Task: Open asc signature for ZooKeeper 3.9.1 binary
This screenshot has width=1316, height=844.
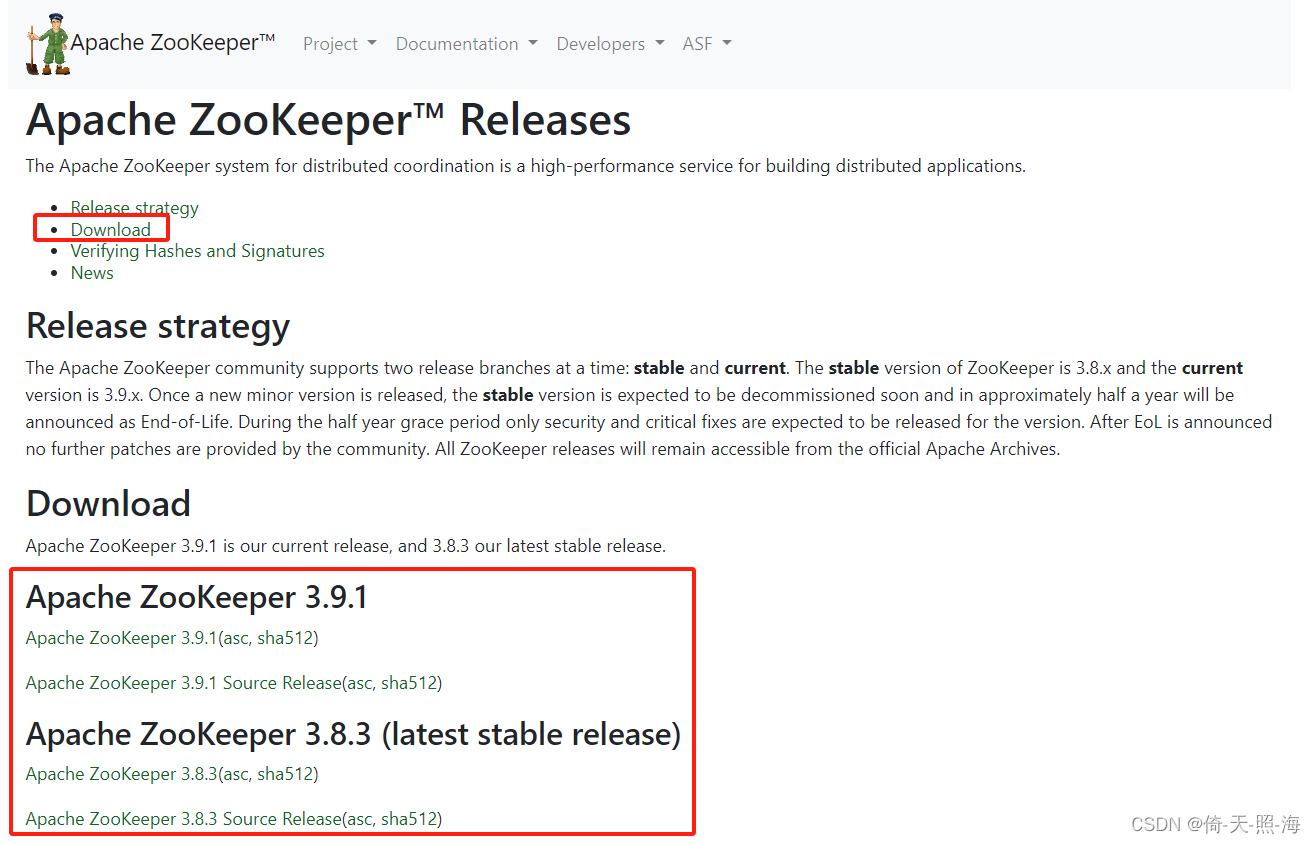Action: click(235, 638)
